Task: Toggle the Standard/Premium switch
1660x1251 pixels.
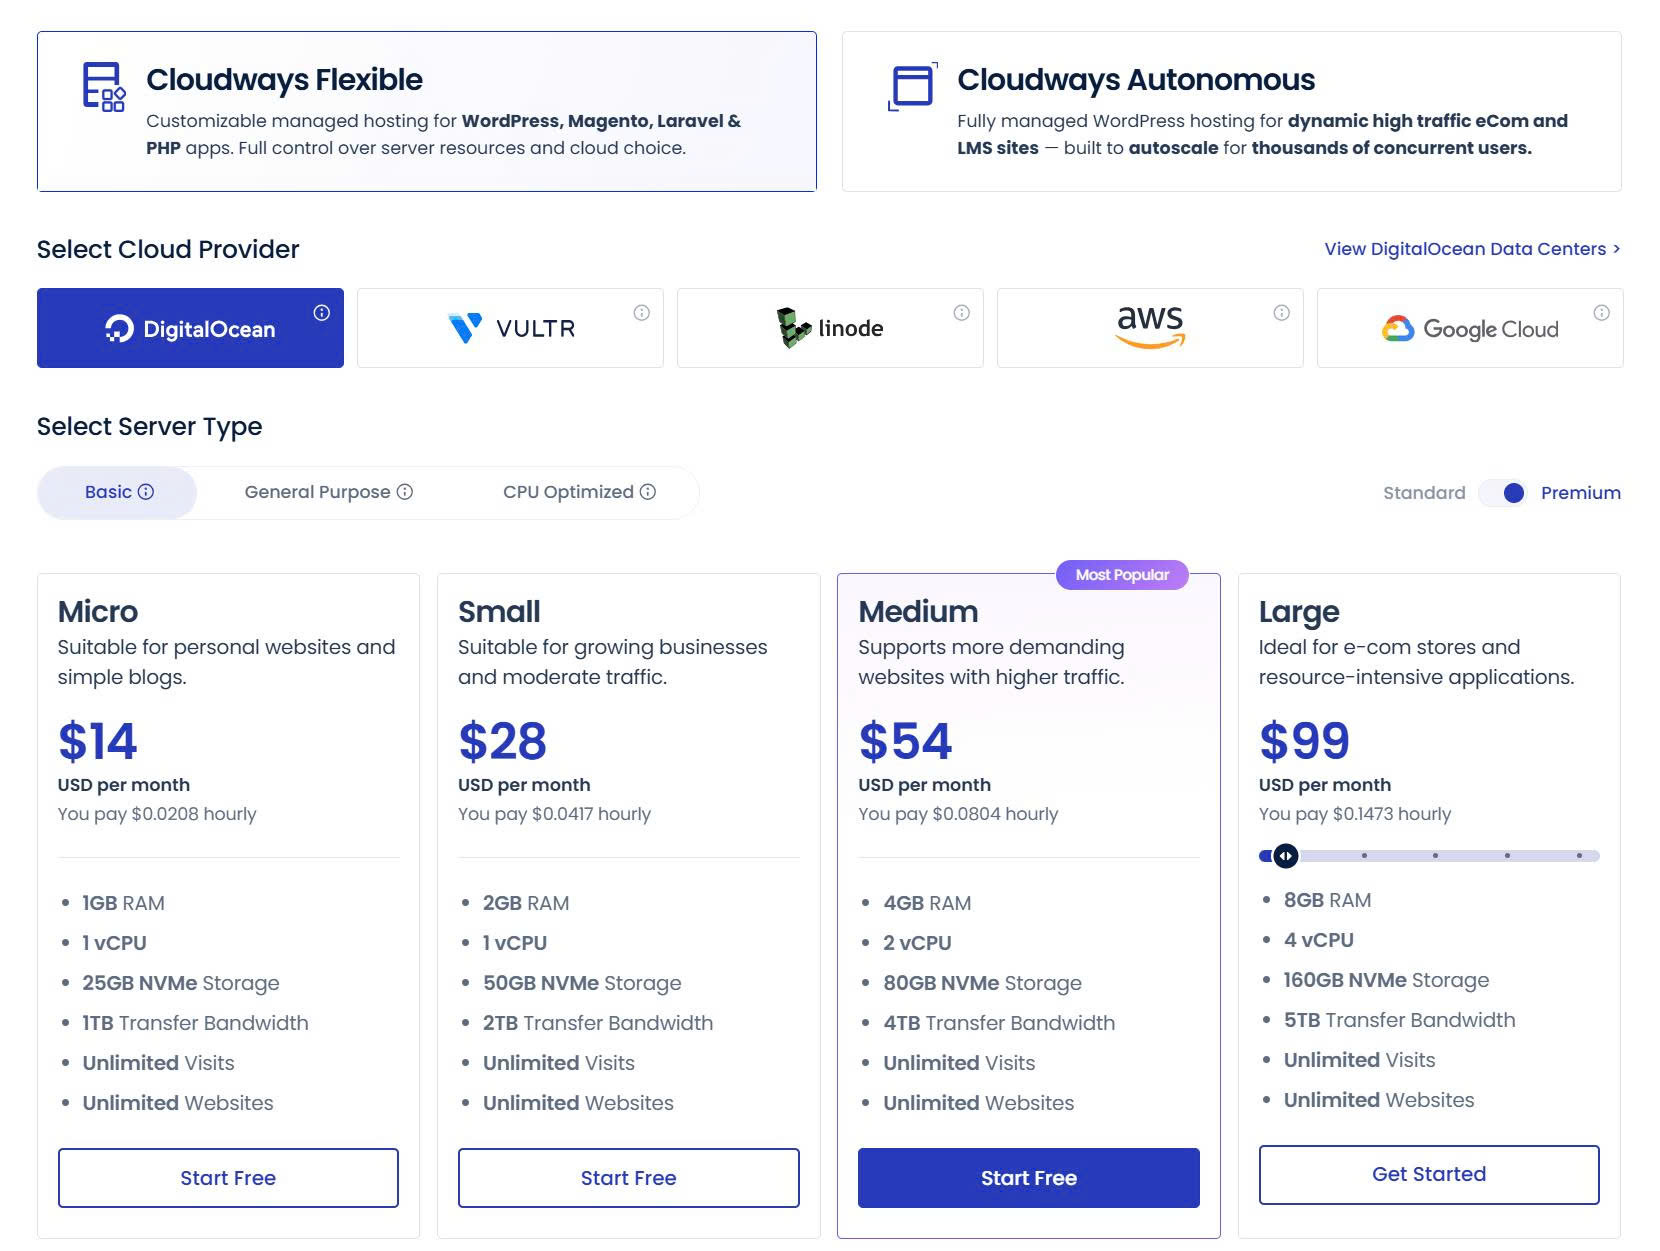Action: [1503, 493]
